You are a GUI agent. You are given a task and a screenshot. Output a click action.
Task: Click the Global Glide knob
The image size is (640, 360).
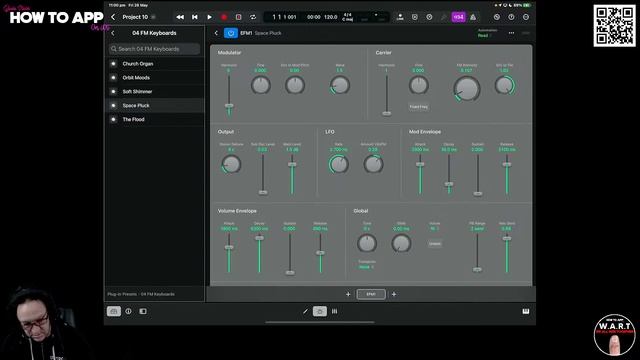[401, 243]
